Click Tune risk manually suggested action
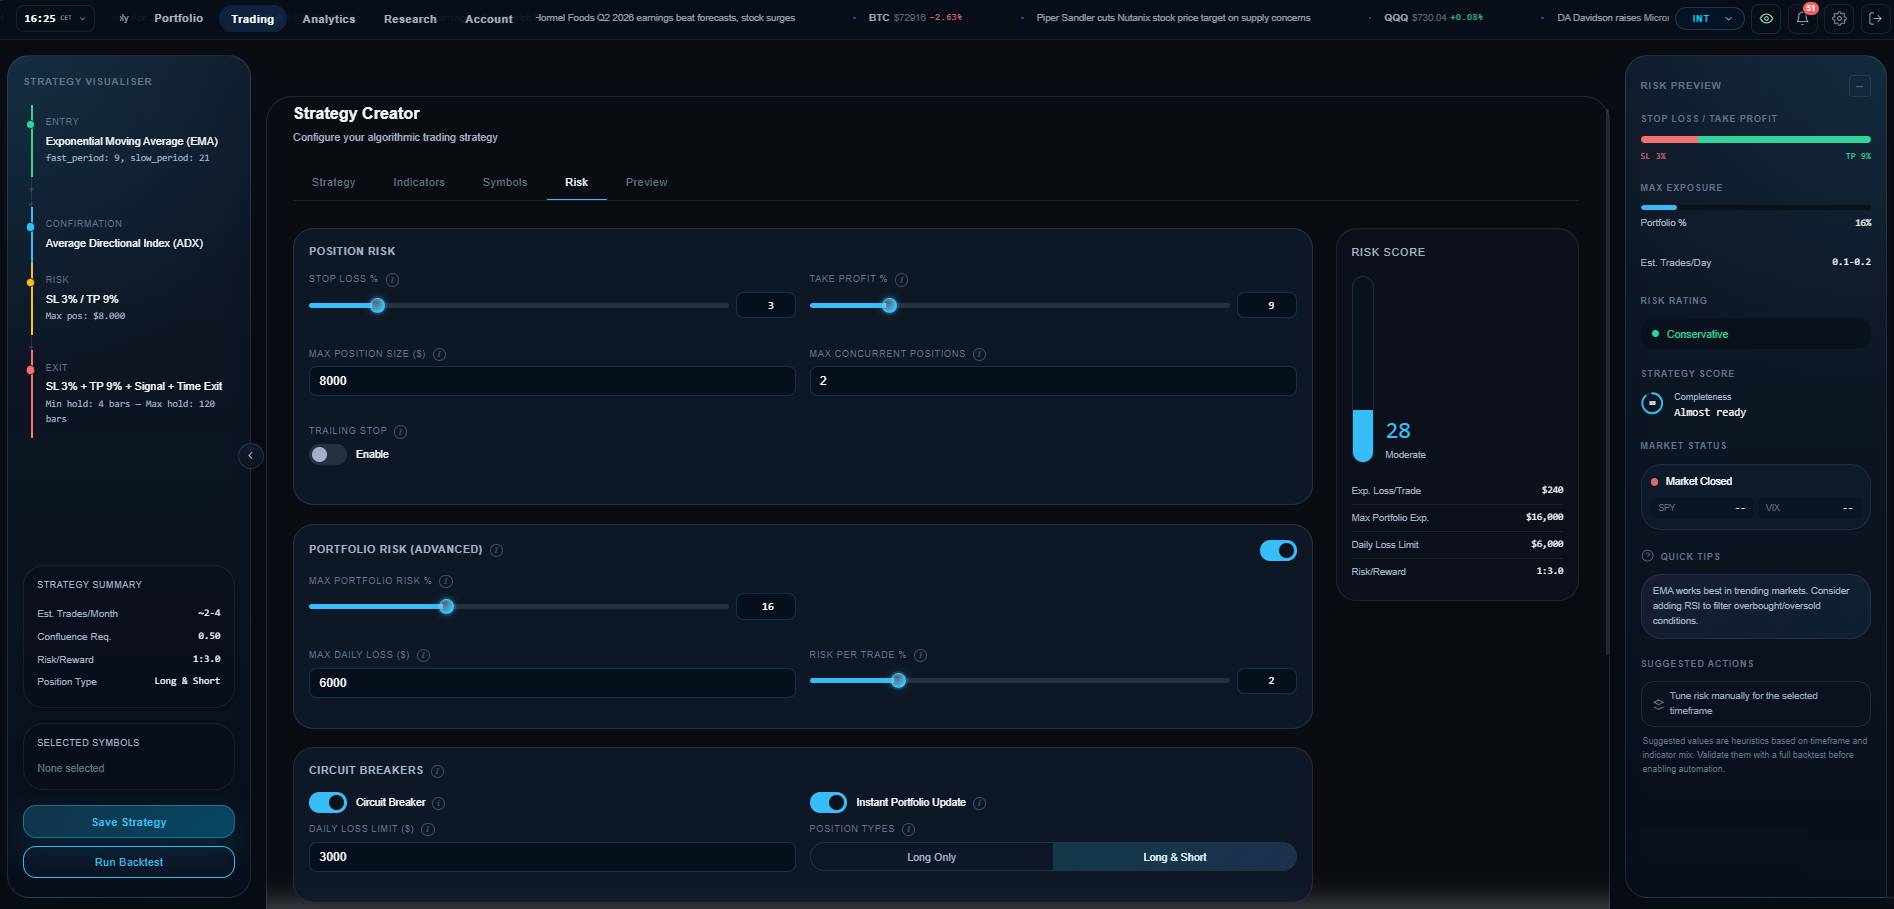This screenshot has height=909, width=1894. 1755,704
